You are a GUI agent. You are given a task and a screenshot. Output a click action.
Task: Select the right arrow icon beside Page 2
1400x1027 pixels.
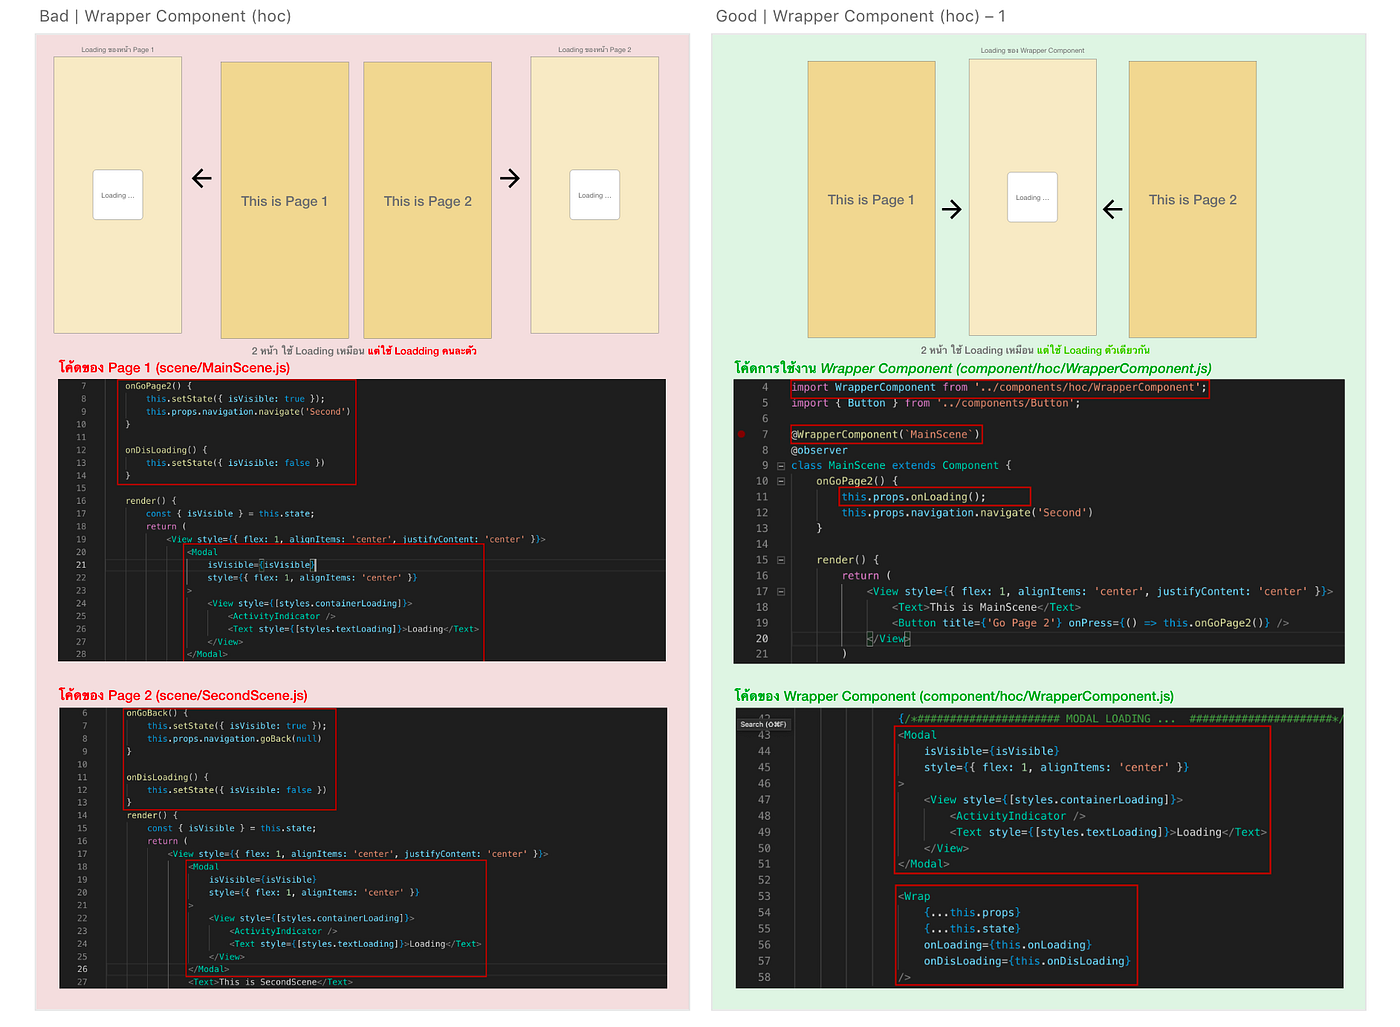[x=510, y=178]
